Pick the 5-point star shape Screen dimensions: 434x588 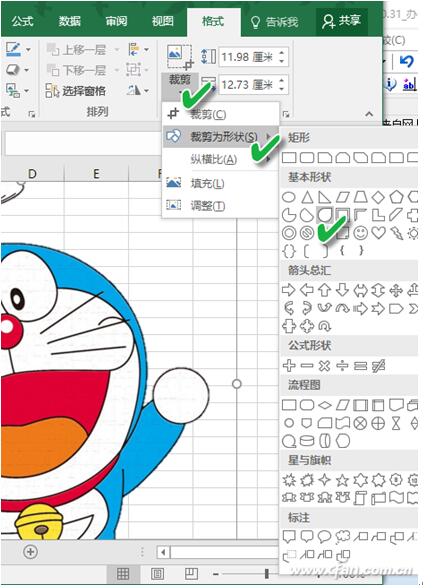coord(342,480)
